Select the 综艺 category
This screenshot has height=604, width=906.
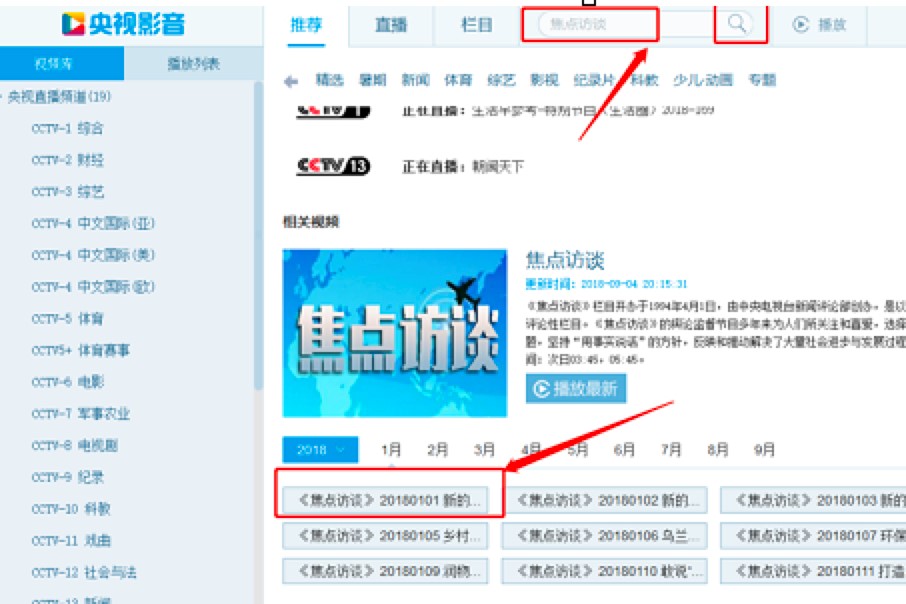501,80
